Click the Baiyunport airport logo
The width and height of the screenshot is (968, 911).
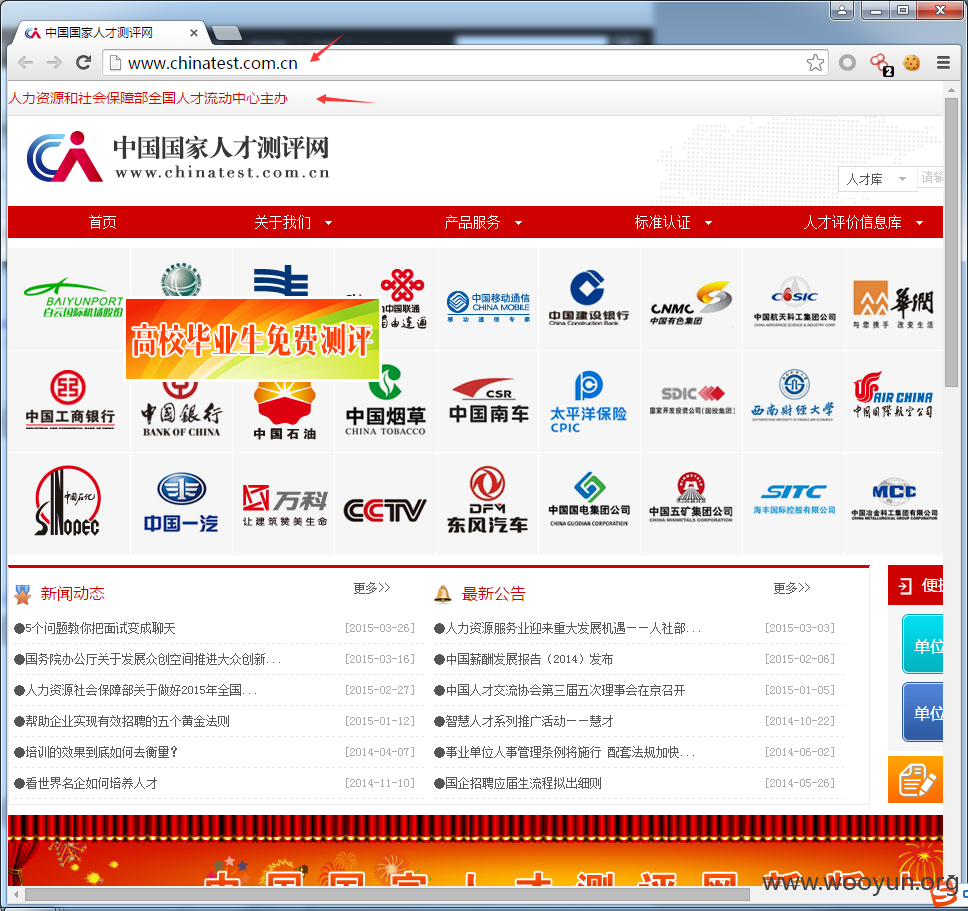tap(73, 299)
